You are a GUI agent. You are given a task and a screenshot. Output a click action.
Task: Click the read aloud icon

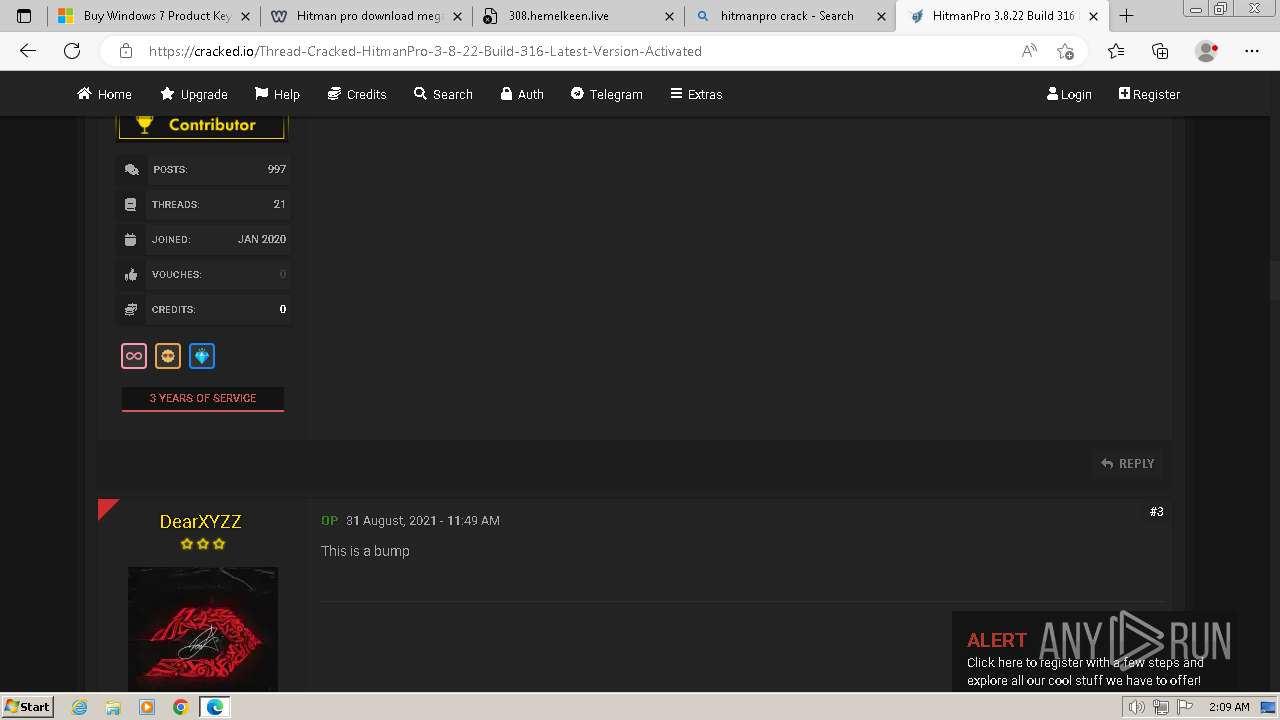(1029, 51)
